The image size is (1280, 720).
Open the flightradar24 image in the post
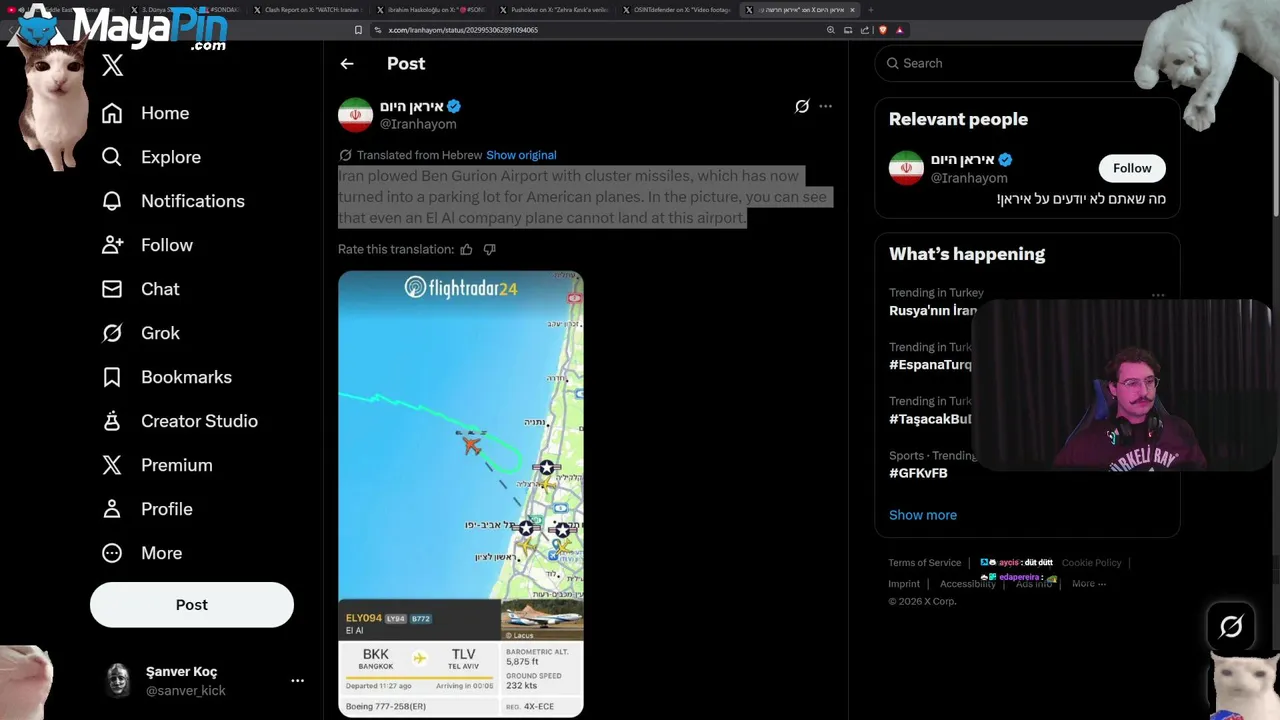460,493
